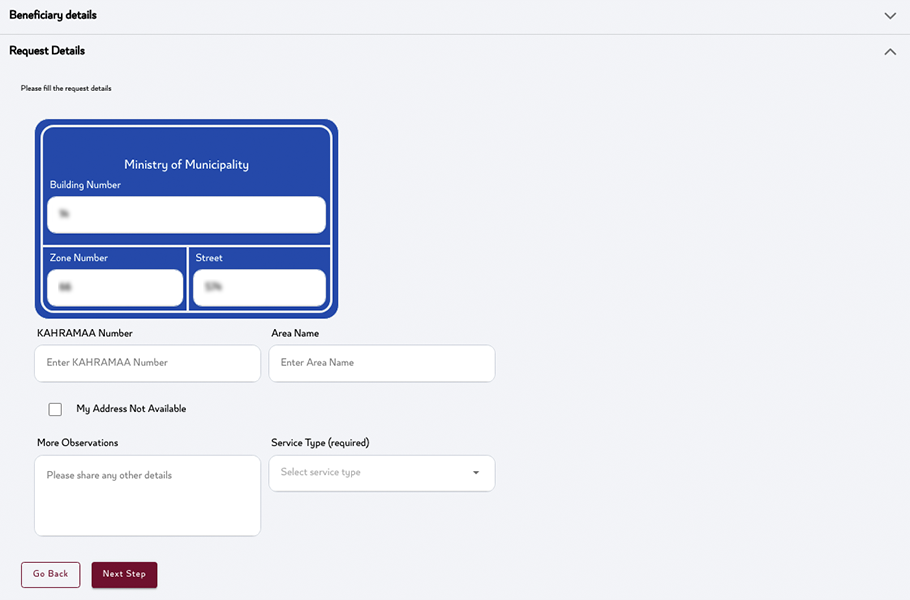
Task: Click the Request Details section title
Action: pos(47,51)
